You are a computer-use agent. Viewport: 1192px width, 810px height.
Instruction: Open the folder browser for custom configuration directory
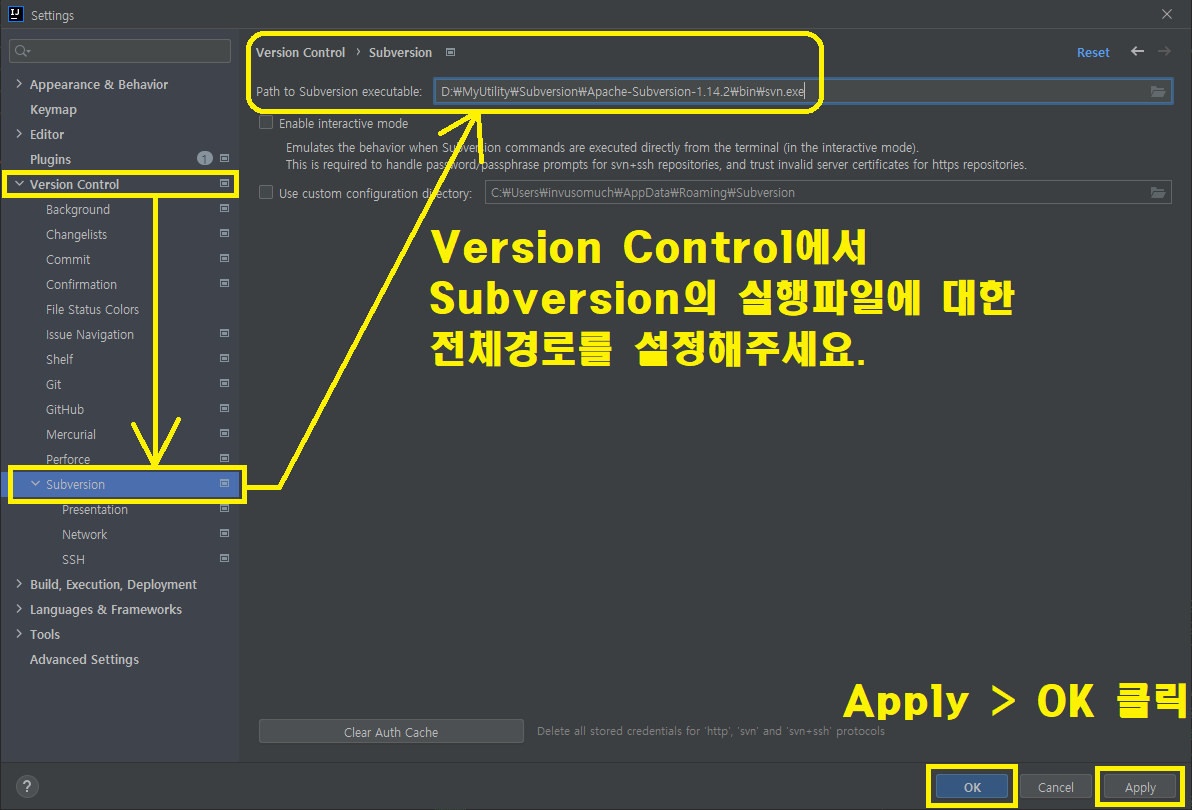(1158, 192)
